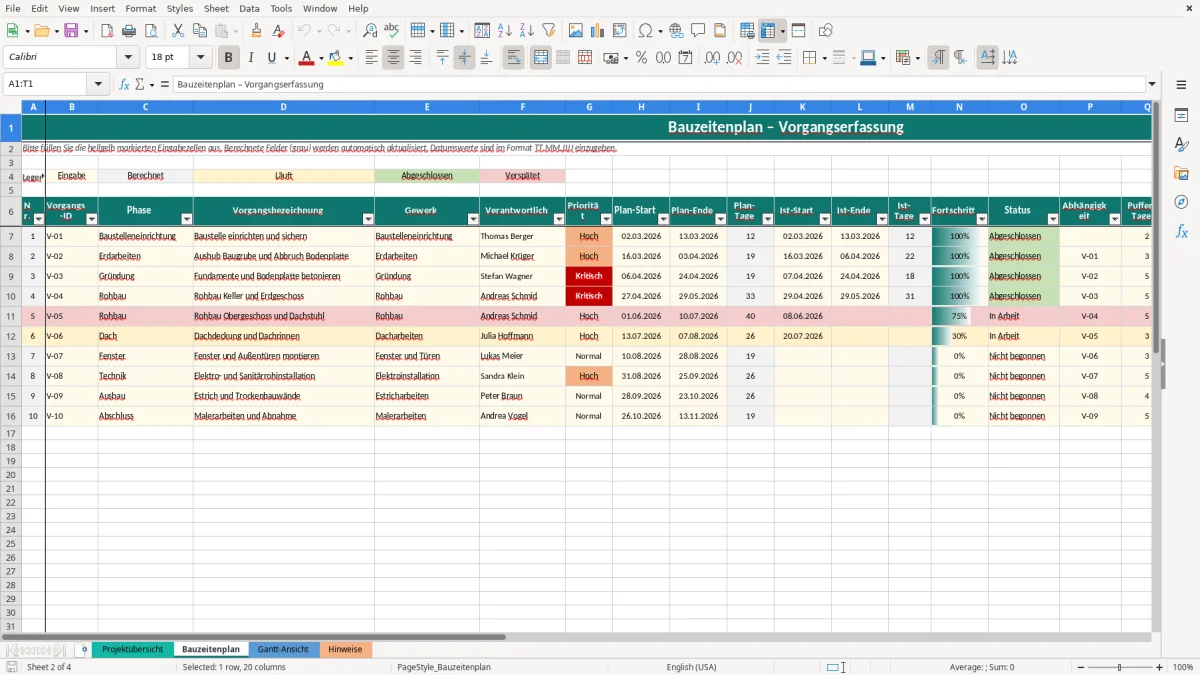Switch to the Gantt-Ansicht sheet tab
The height and width of the screenshot is (675, 1200).
point(283,649)
